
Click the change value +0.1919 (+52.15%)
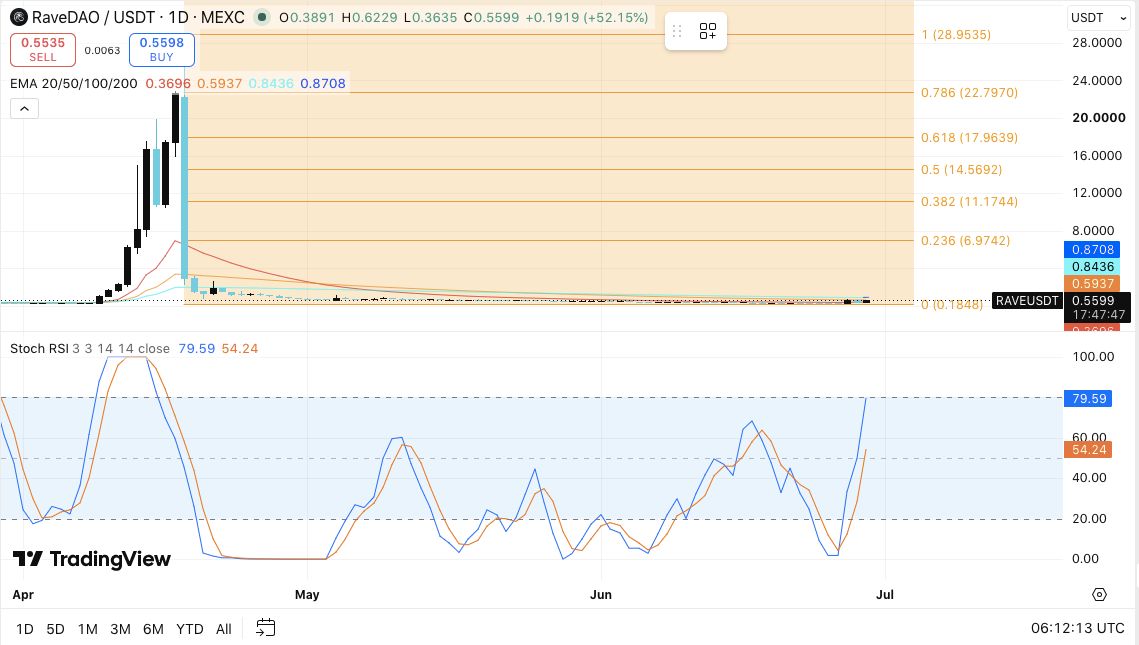[586, 17]
